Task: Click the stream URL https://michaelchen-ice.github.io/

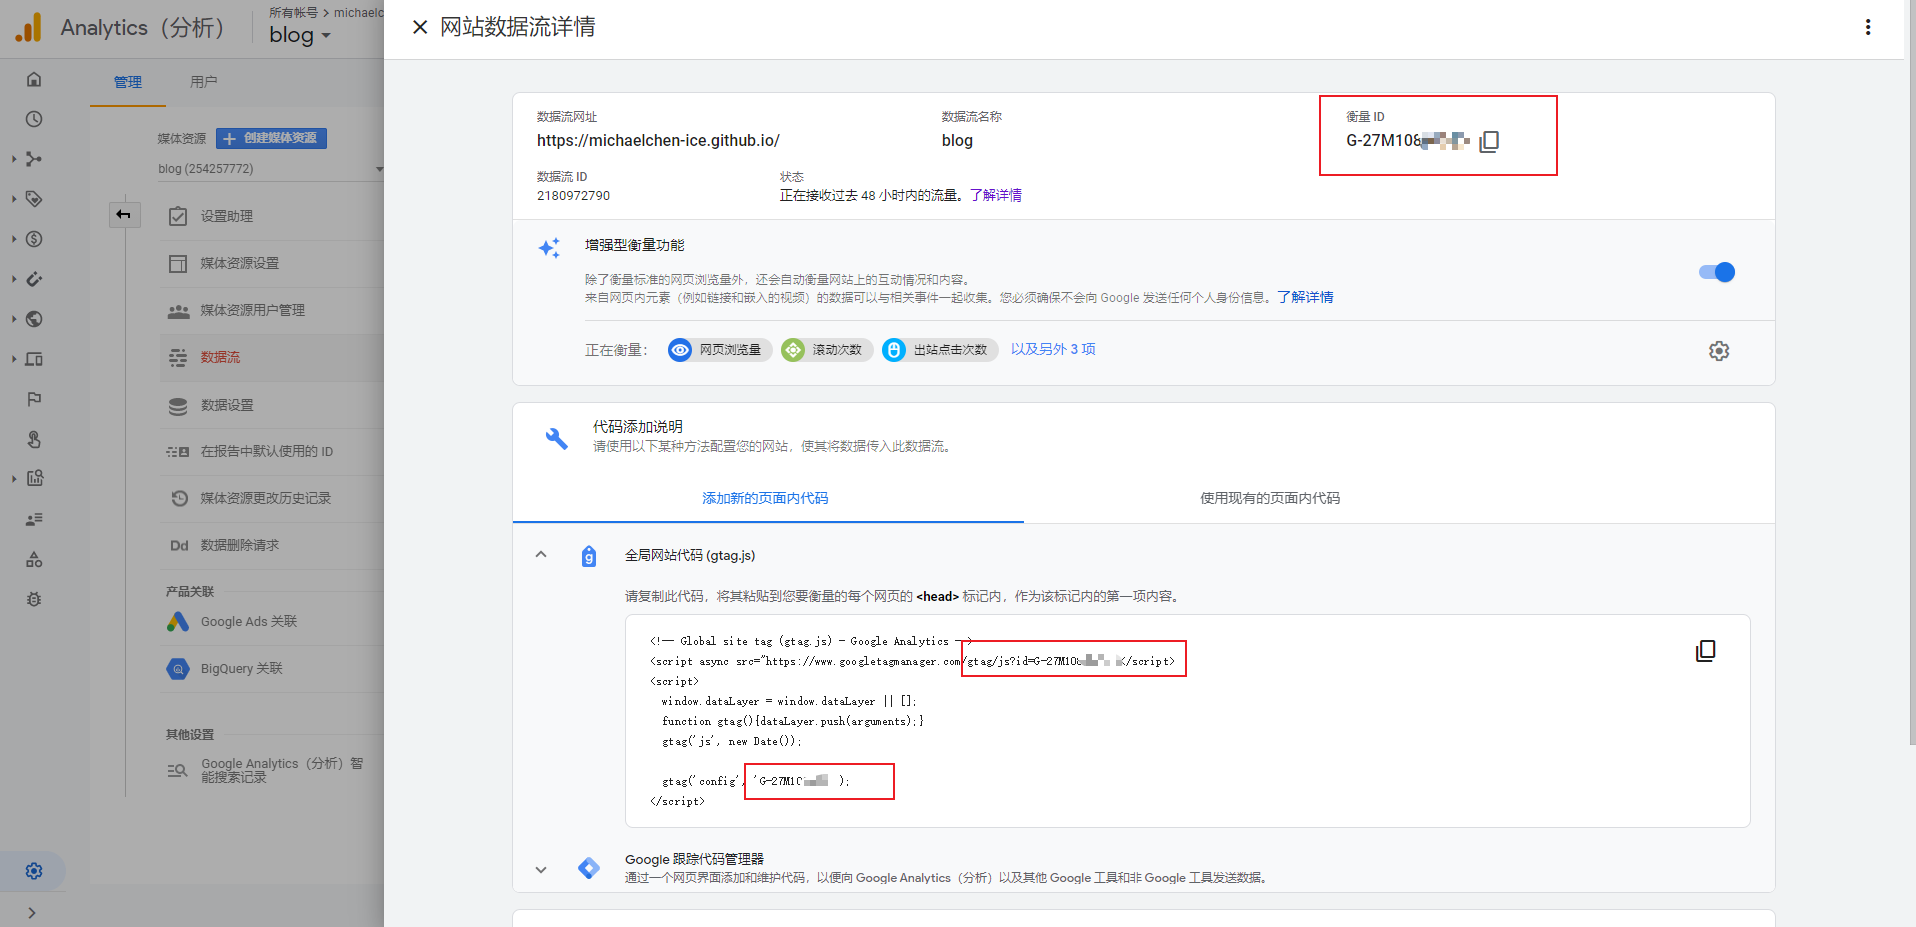Action: point(658,140)
